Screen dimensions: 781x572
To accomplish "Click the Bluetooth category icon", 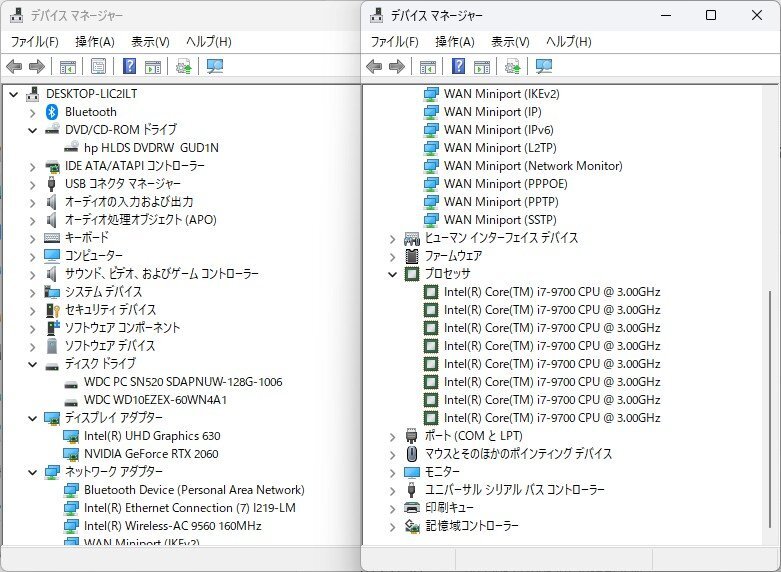I will click(52, 112).
